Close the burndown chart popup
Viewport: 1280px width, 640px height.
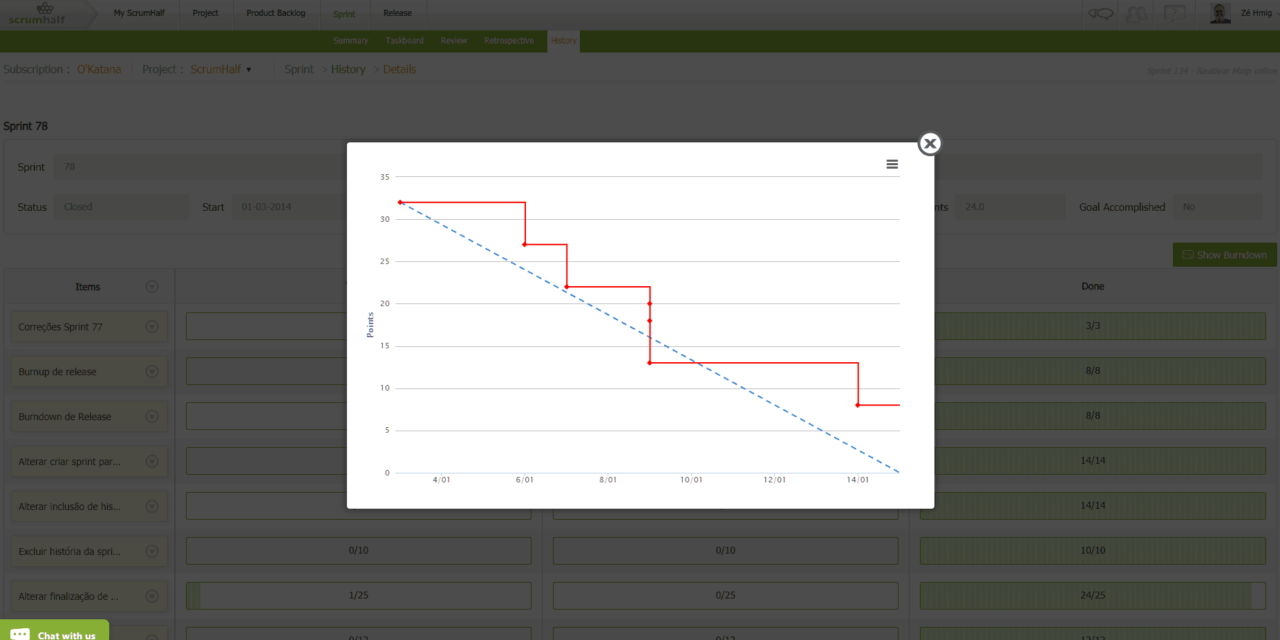(x=929, y=143)
